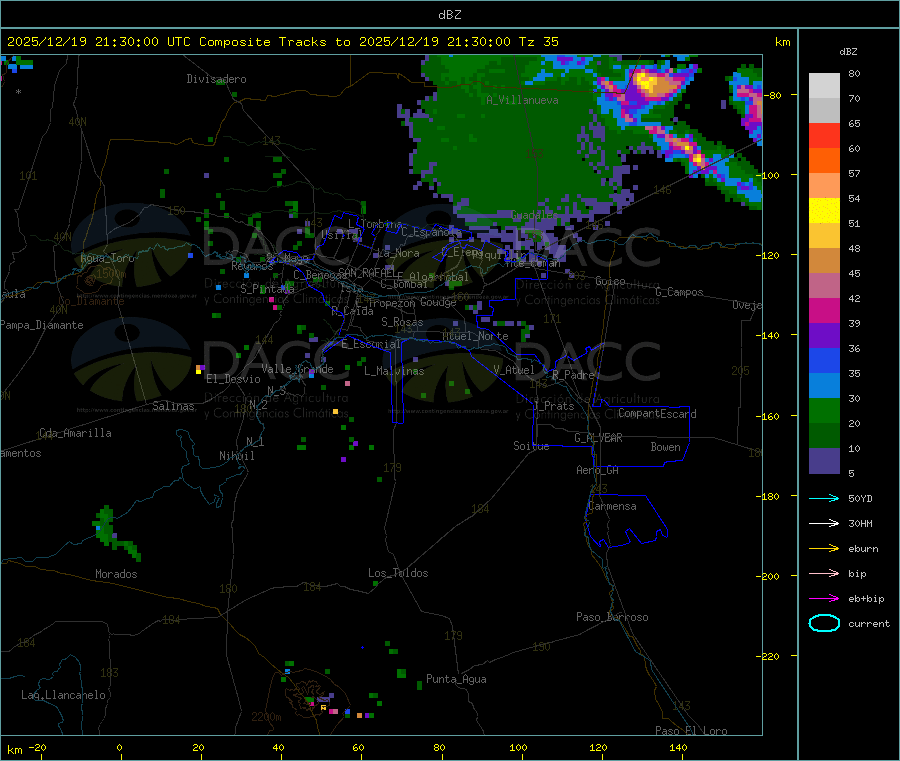The width and height of the screenshot is (900, 761).
Task: Click the Paso_El_Loro place label
Action: pyautogui.click(x=691, y=731)
